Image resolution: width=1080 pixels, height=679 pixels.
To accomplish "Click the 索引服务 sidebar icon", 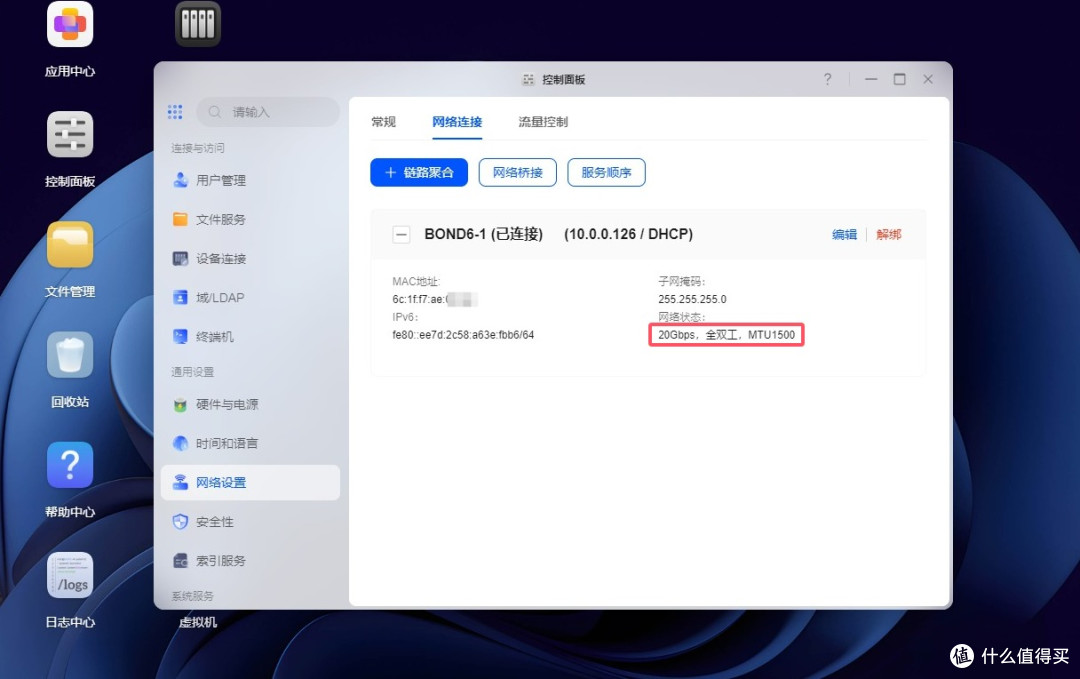I will [180, 561].
